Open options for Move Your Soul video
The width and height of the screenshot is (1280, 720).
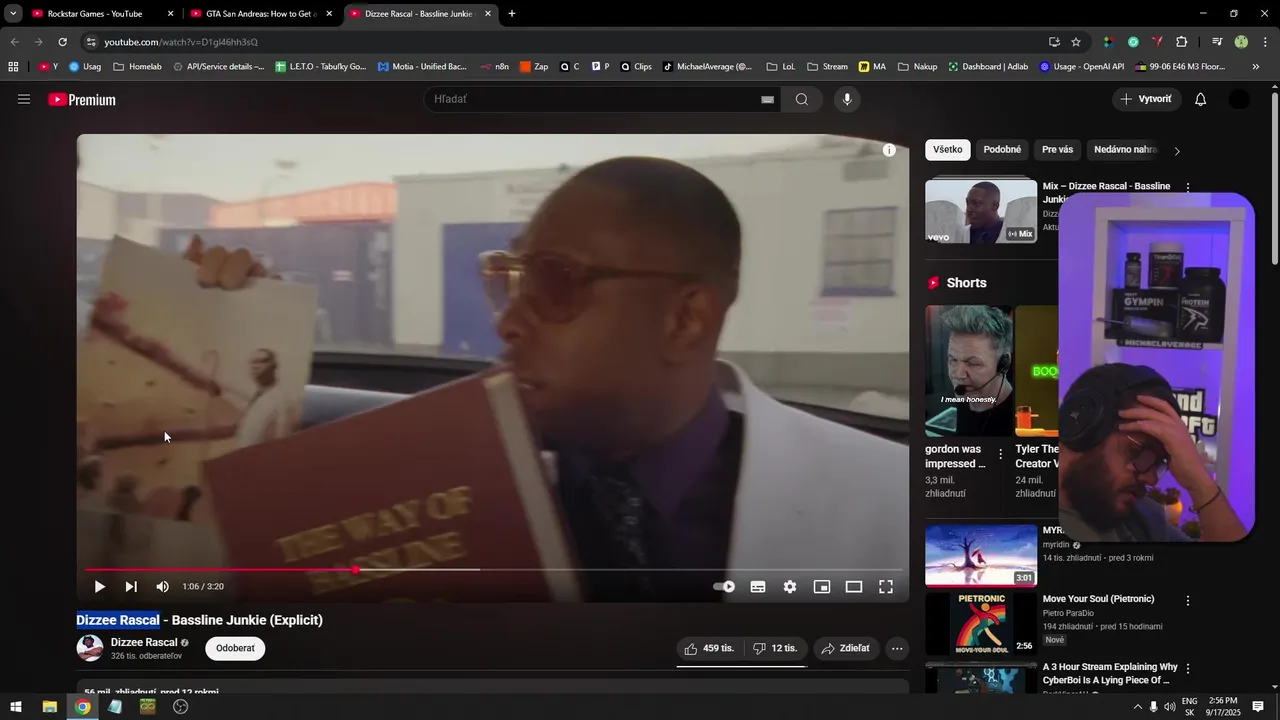point(1188,601)
